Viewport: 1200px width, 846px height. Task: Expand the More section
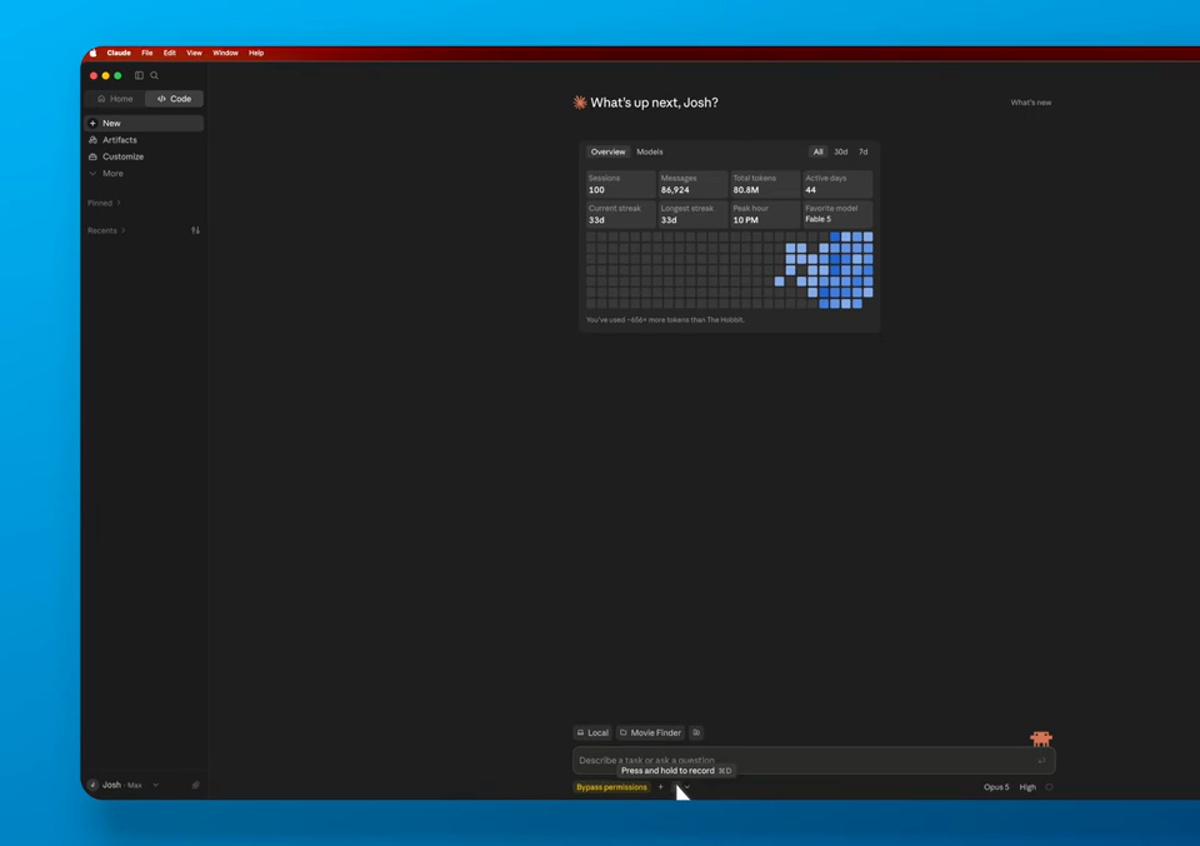144,174
